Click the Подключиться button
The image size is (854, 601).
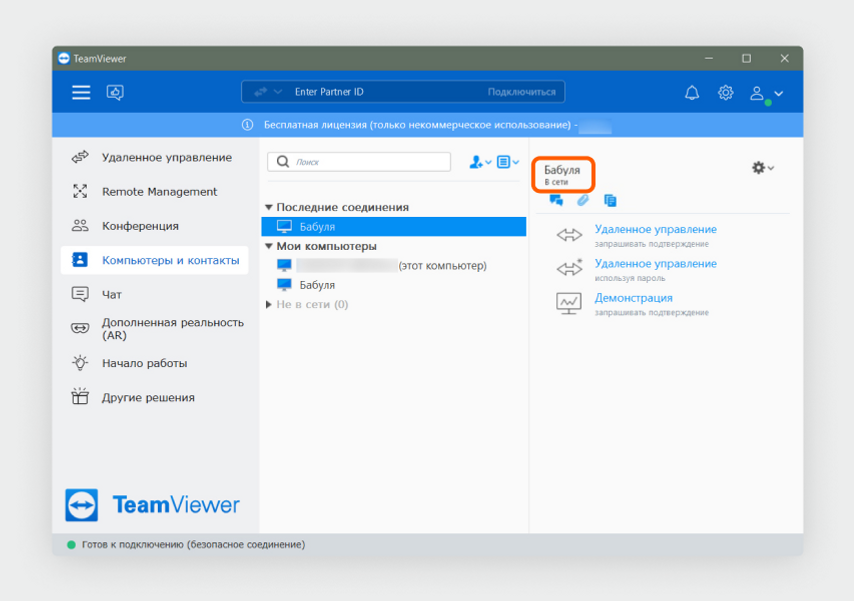tap(521, 92)
